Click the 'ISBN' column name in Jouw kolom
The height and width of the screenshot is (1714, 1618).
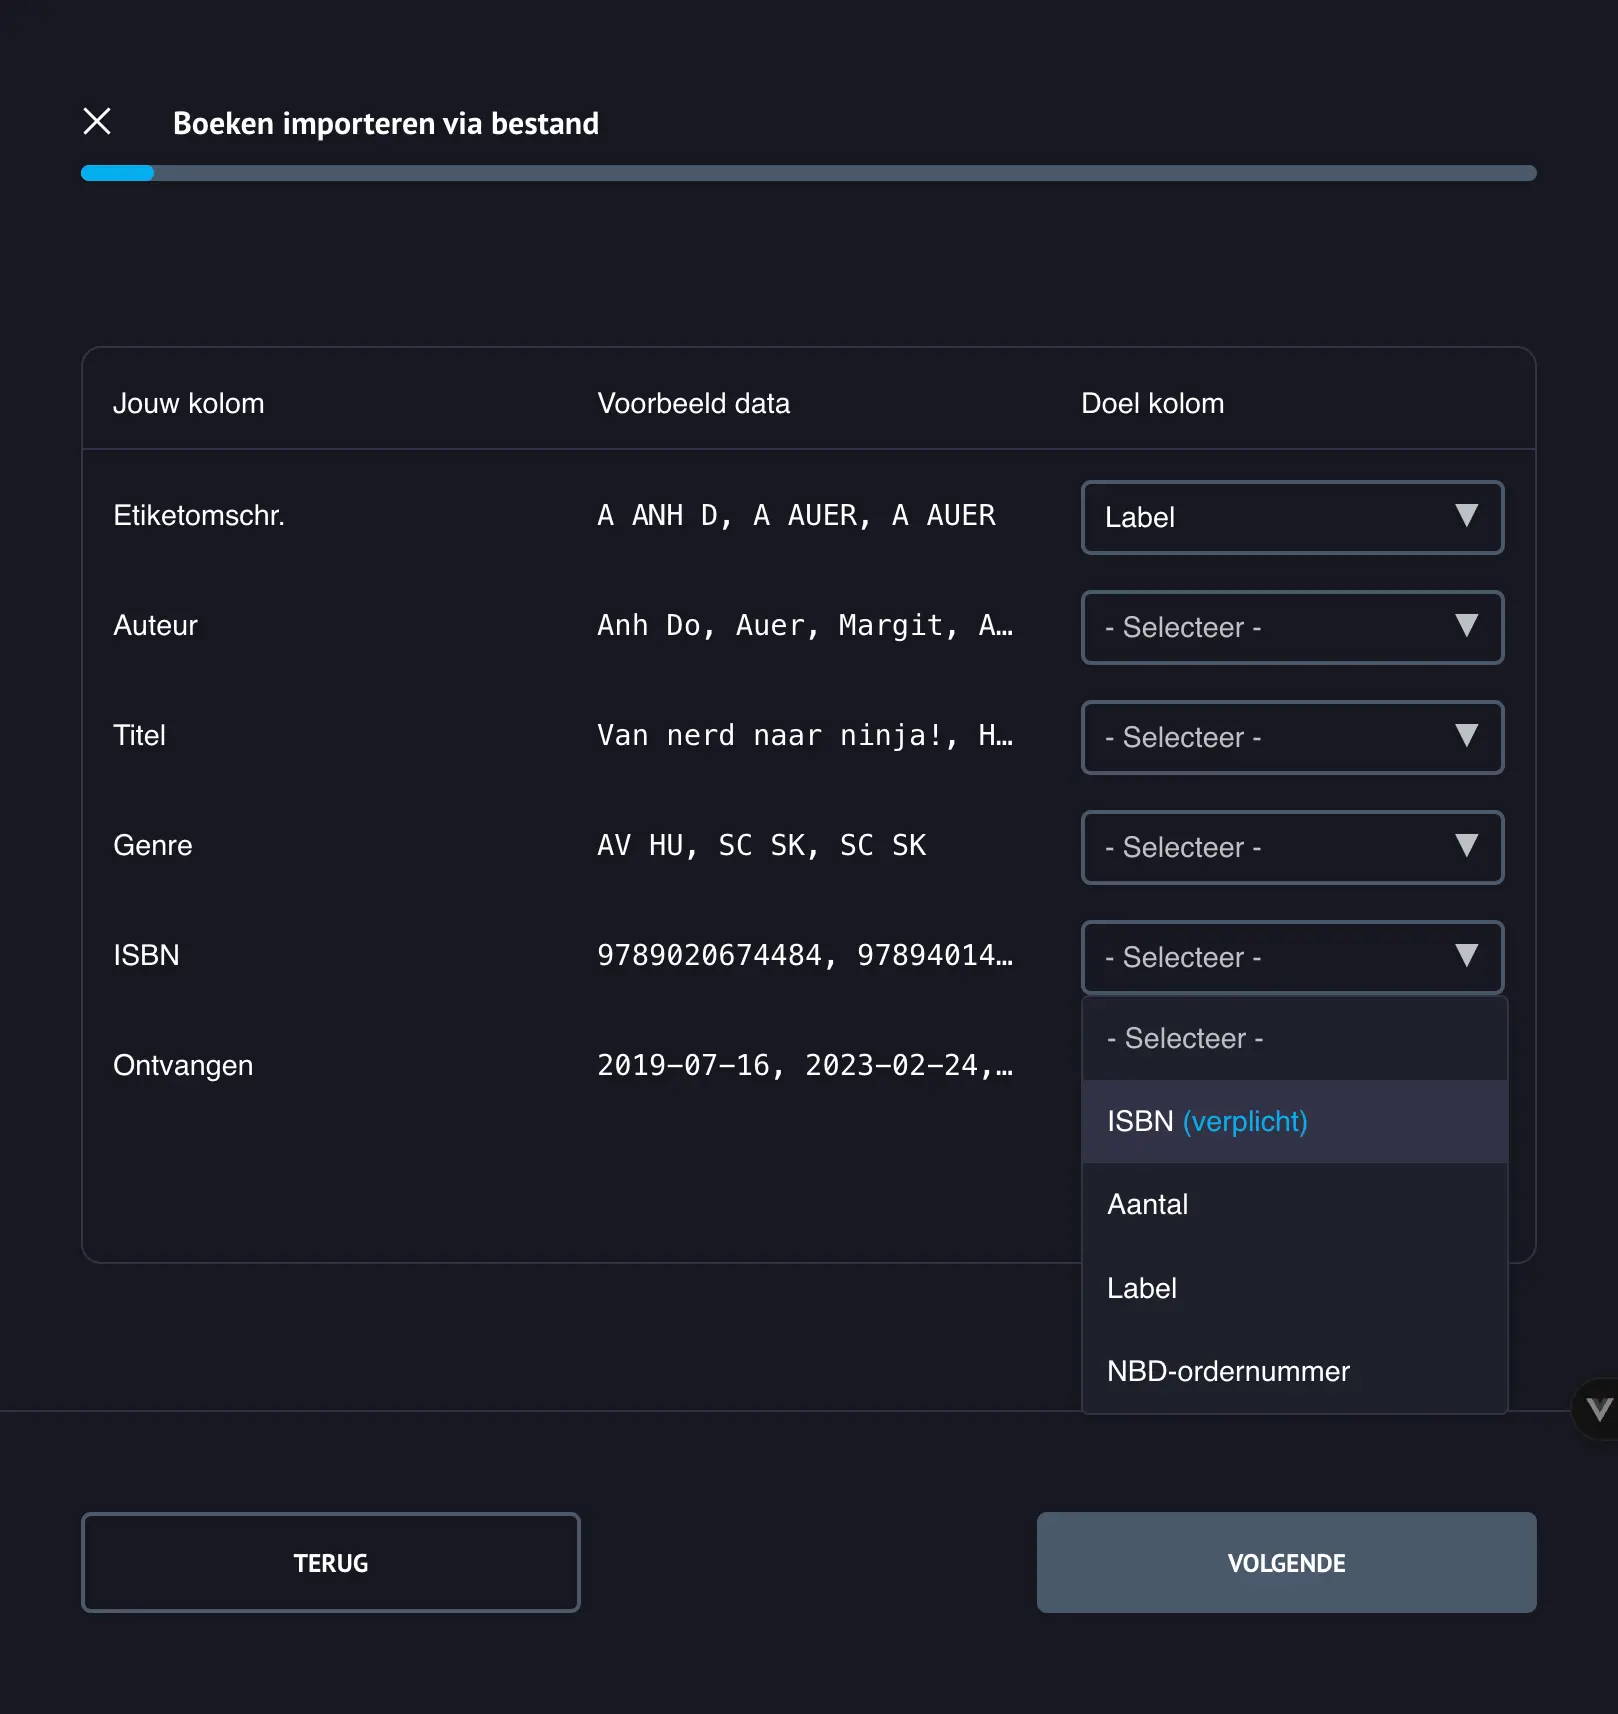click(146, 956)
